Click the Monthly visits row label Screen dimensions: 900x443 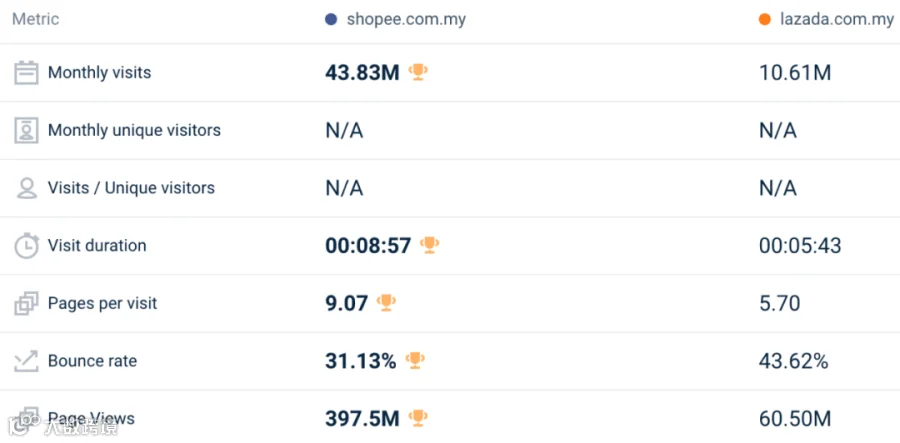click(x=99, y=73)
